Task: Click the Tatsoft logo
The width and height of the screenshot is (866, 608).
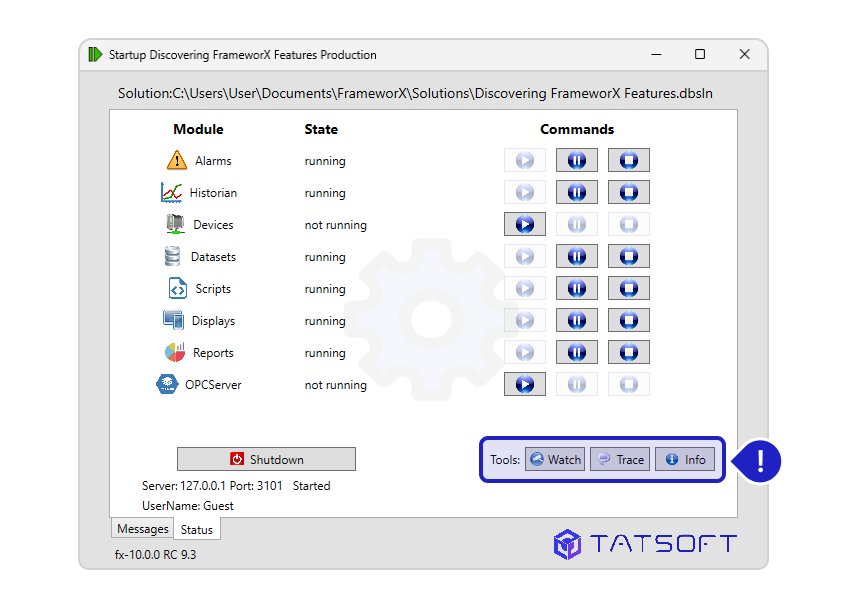Action: point(645,544)
